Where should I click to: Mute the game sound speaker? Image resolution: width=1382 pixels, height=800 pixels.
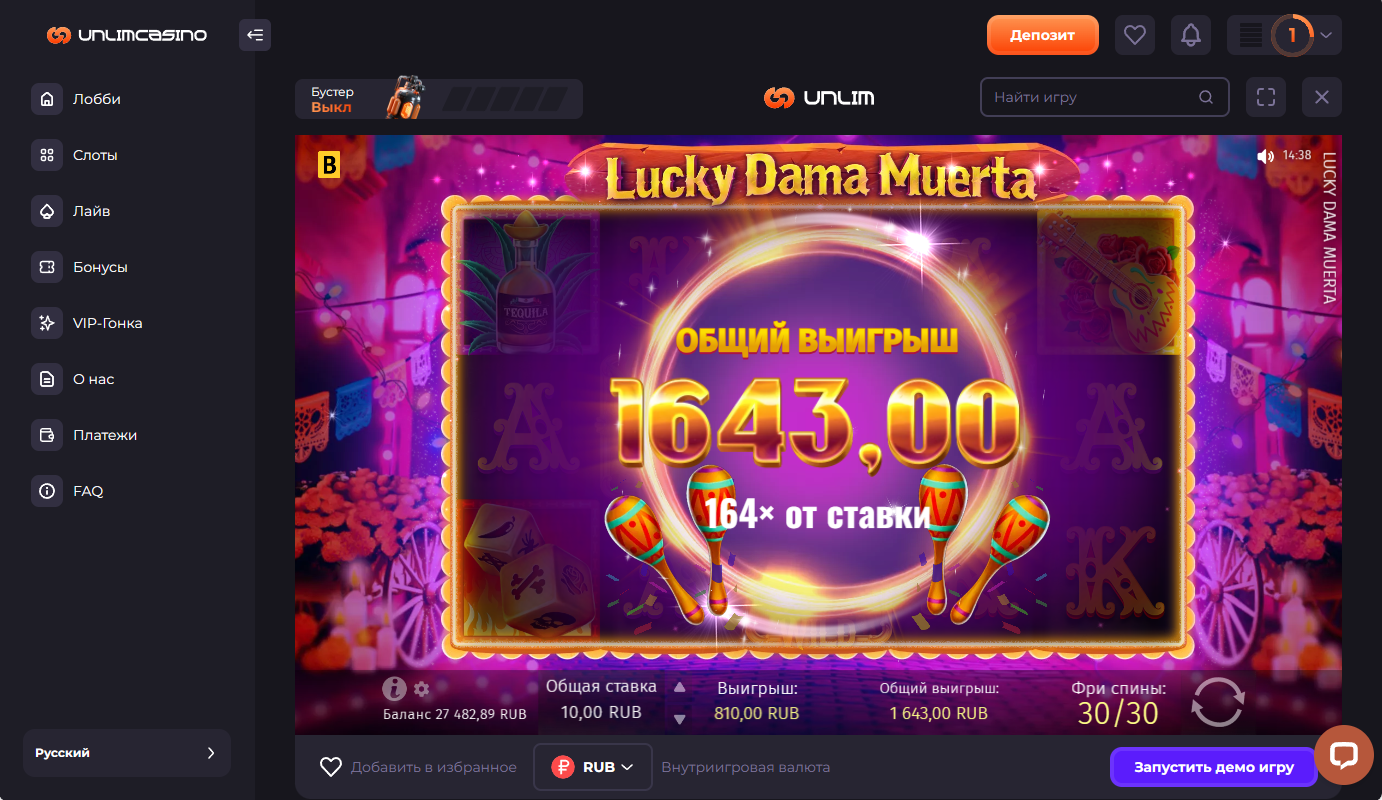tap(1265, 156)
